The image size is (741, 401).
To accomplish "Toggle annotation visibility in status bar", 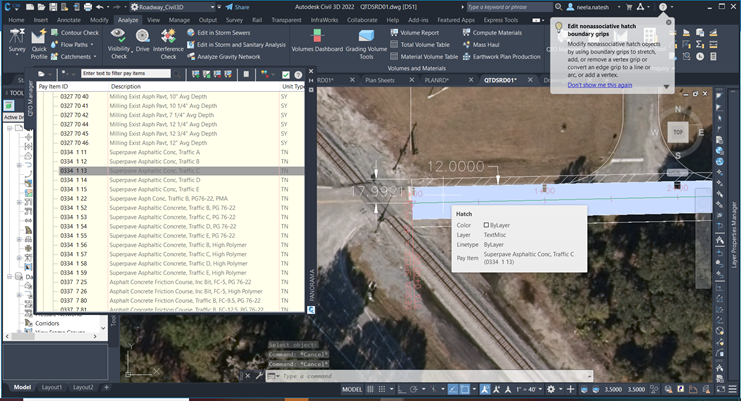I will pos(485,389).
